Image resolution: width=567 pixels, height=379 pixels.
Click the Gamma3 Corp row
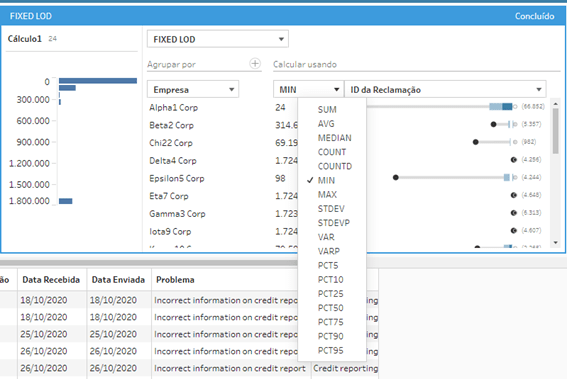(x=177, y=214)
